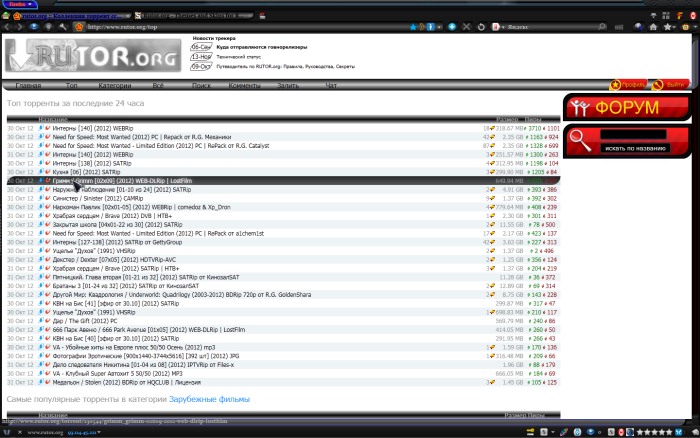700x438 pixels.
Task: Click magnet icon for Синистер / Sinister torrent
Action: coord(48,198)
